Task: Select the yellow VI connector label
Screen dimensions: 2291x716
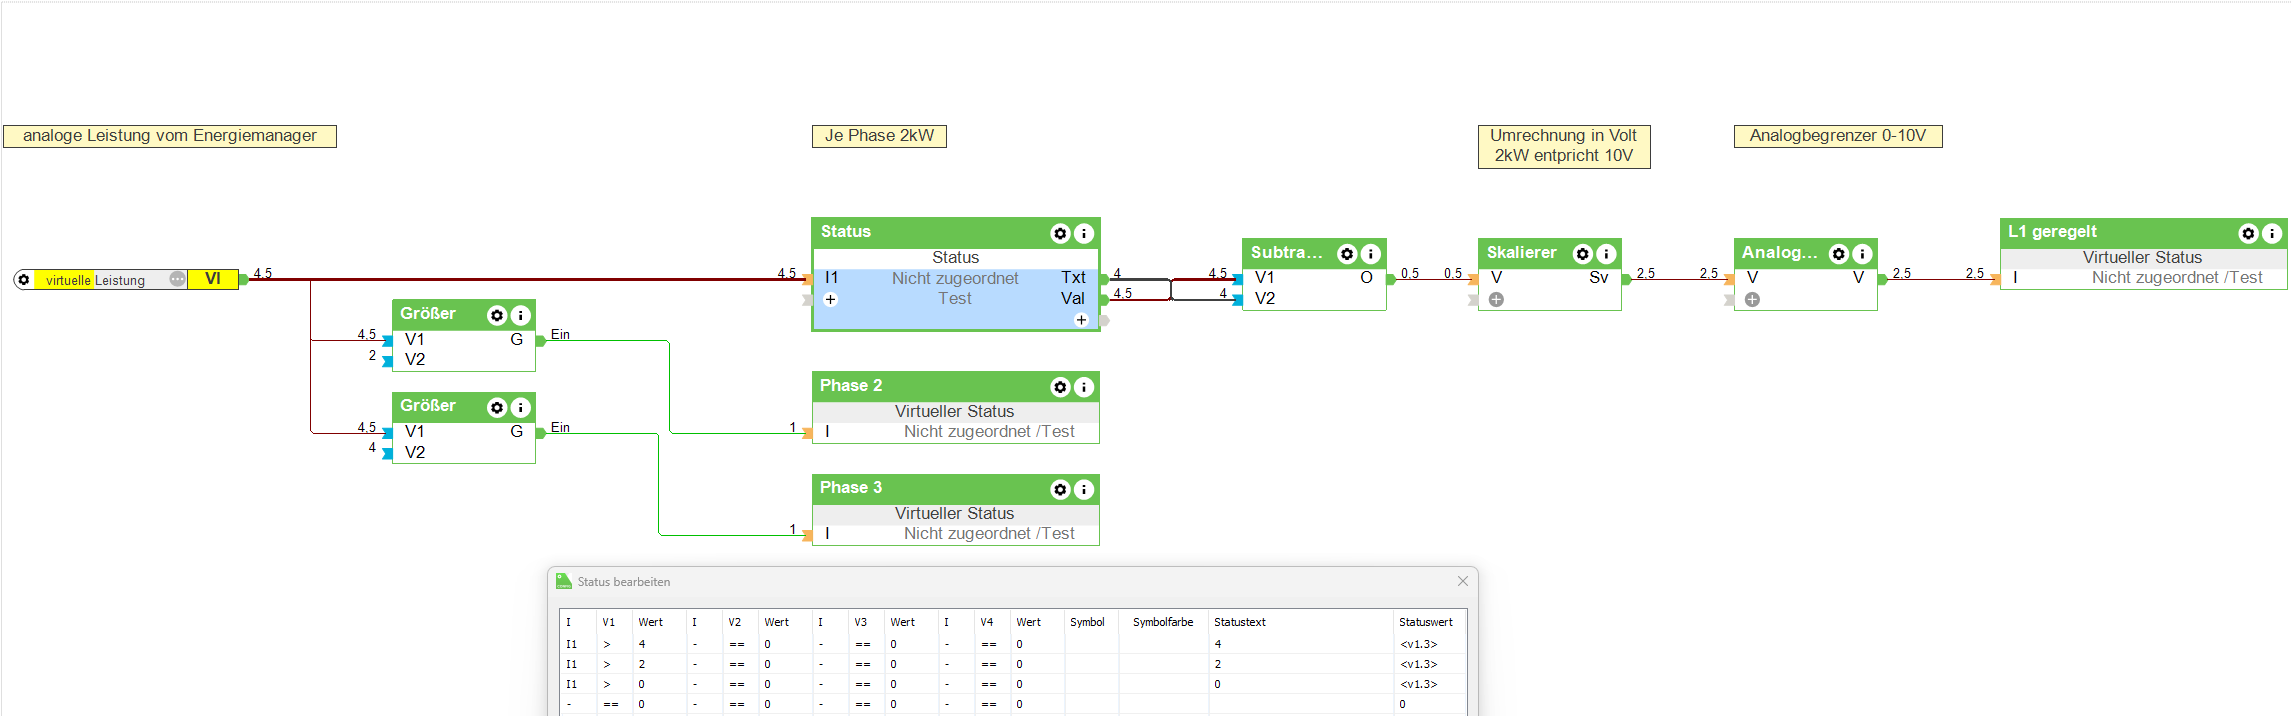Action: (213, 279)
